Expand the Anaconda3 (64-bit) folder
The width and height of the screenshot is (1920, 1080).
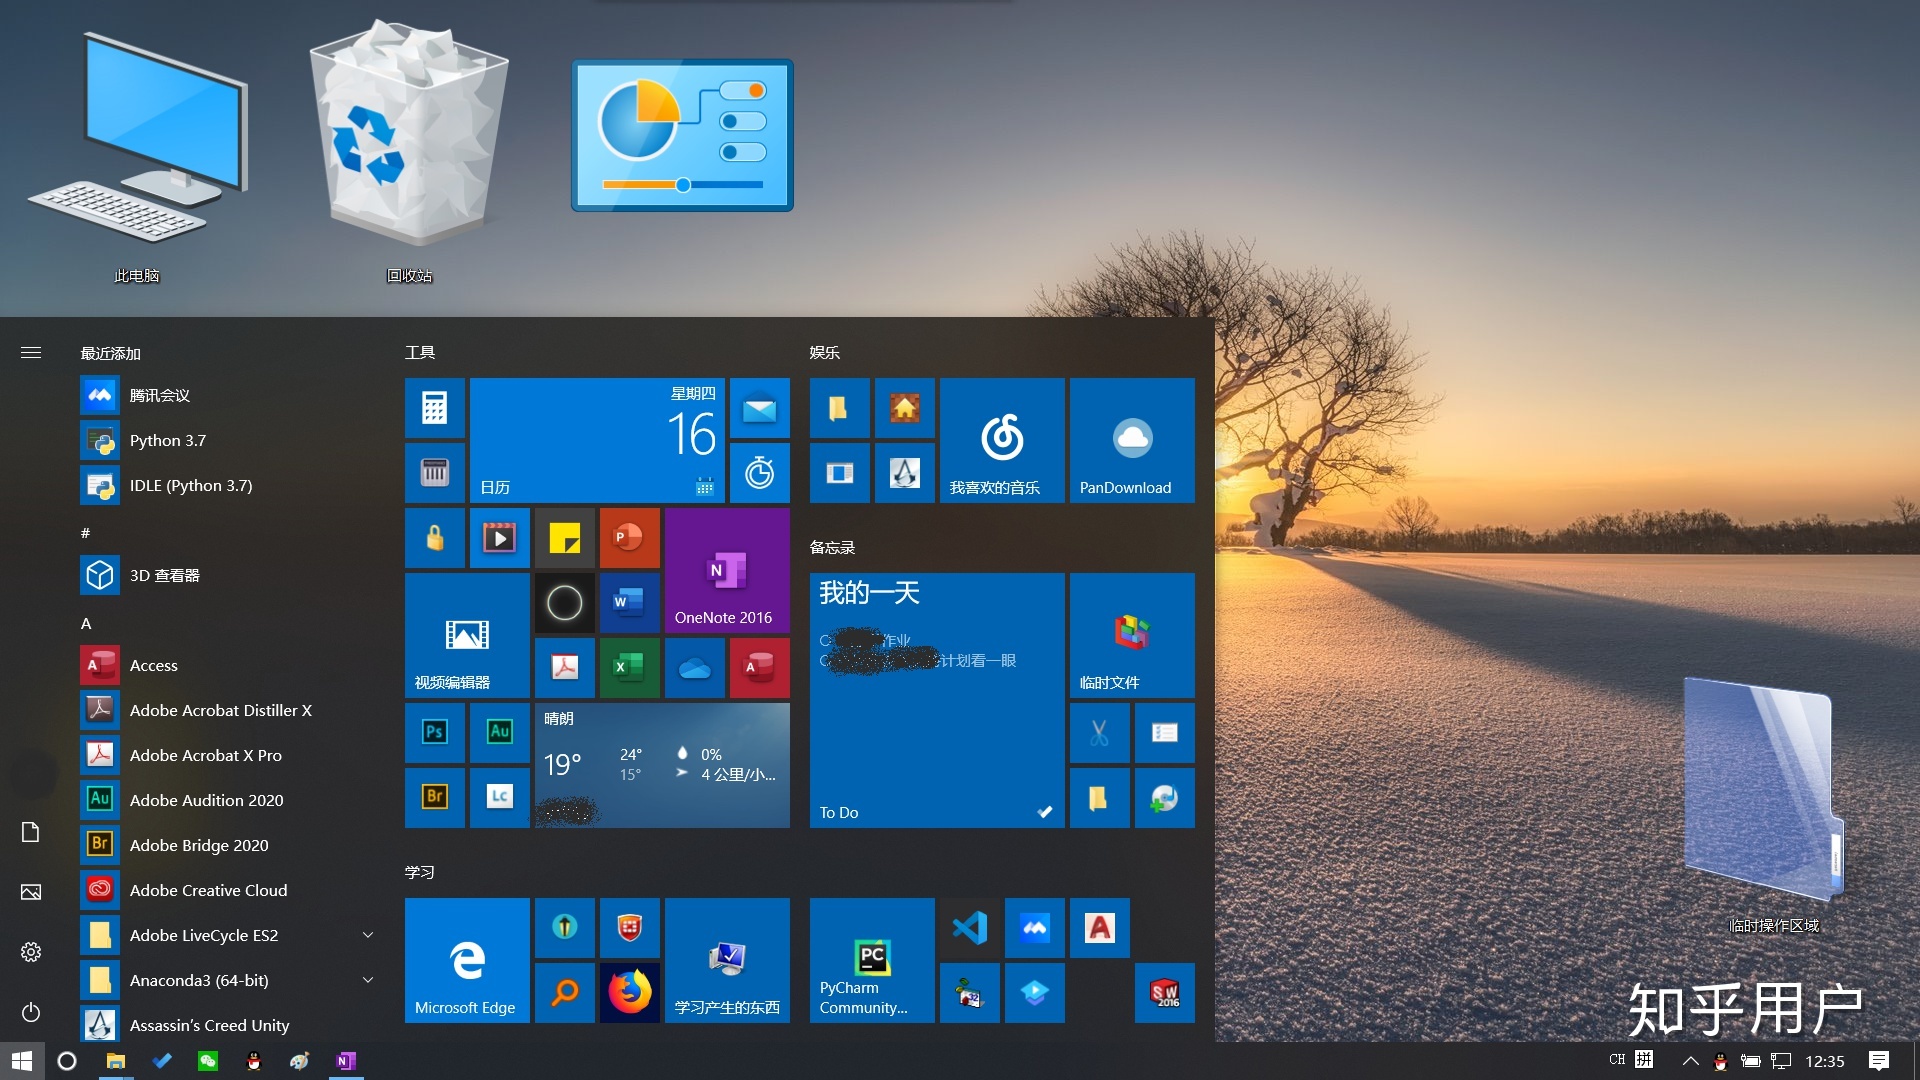368,980
